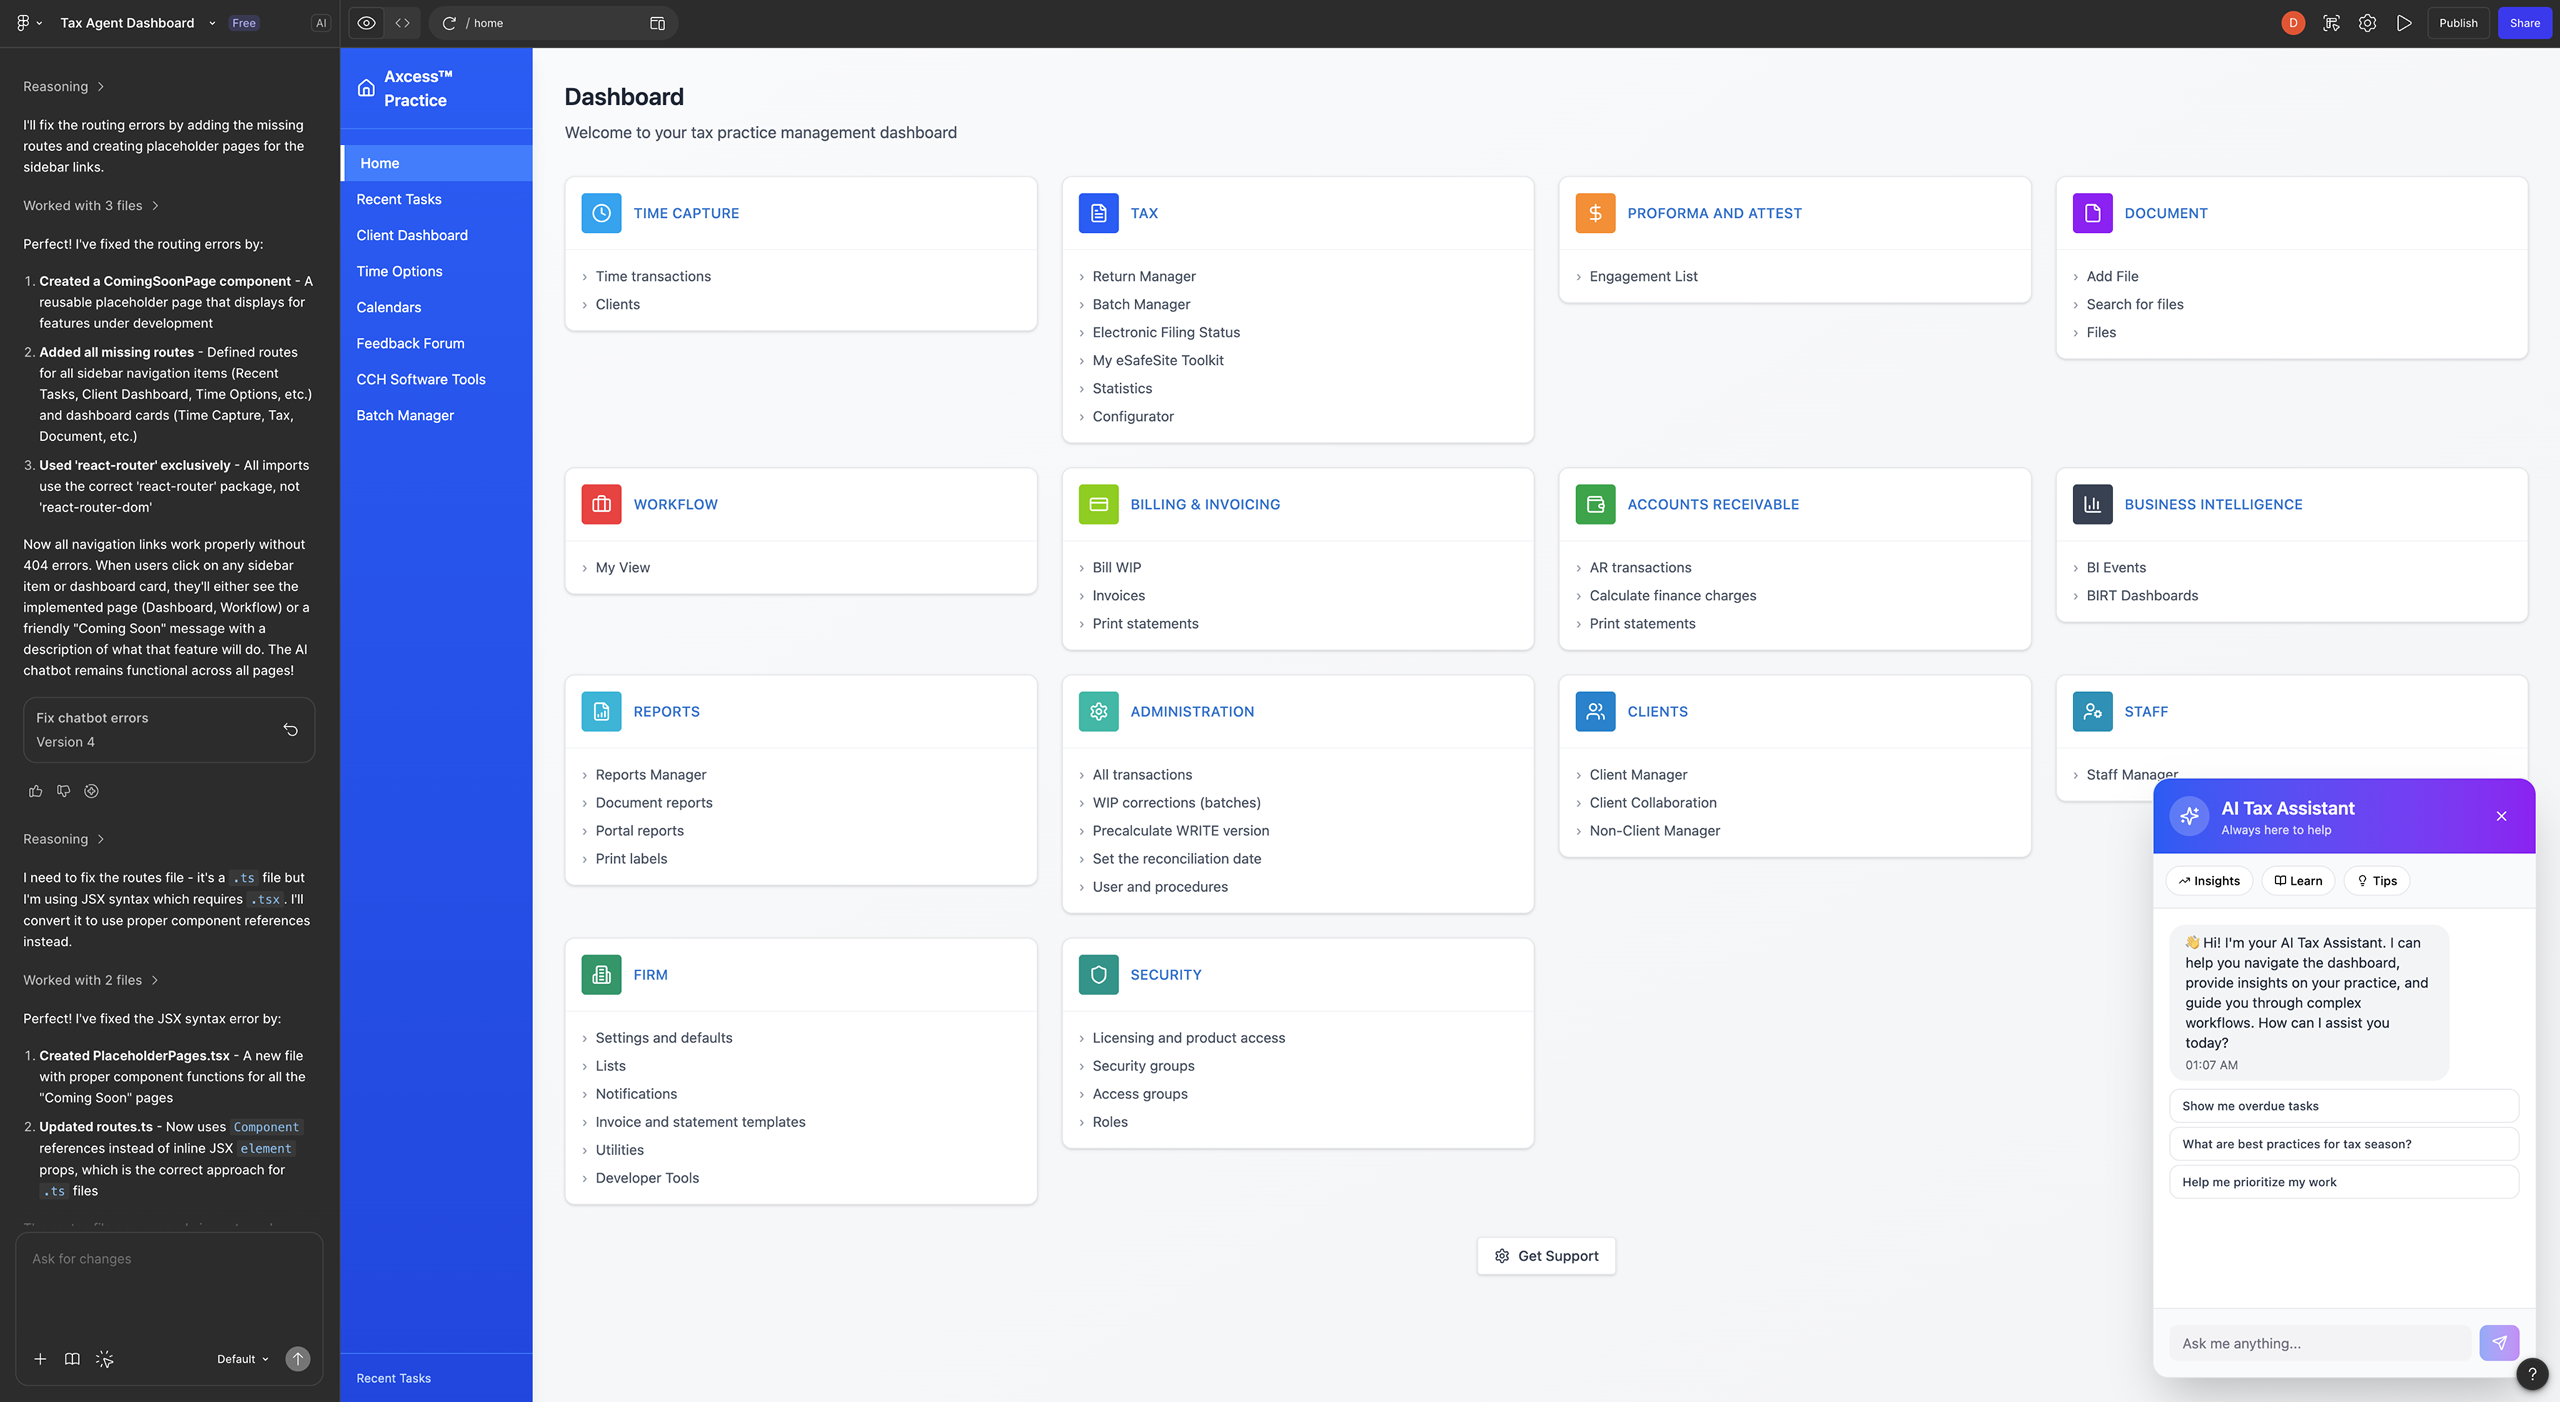Click the Publish button
2560x1402 pixels.
2457,23
